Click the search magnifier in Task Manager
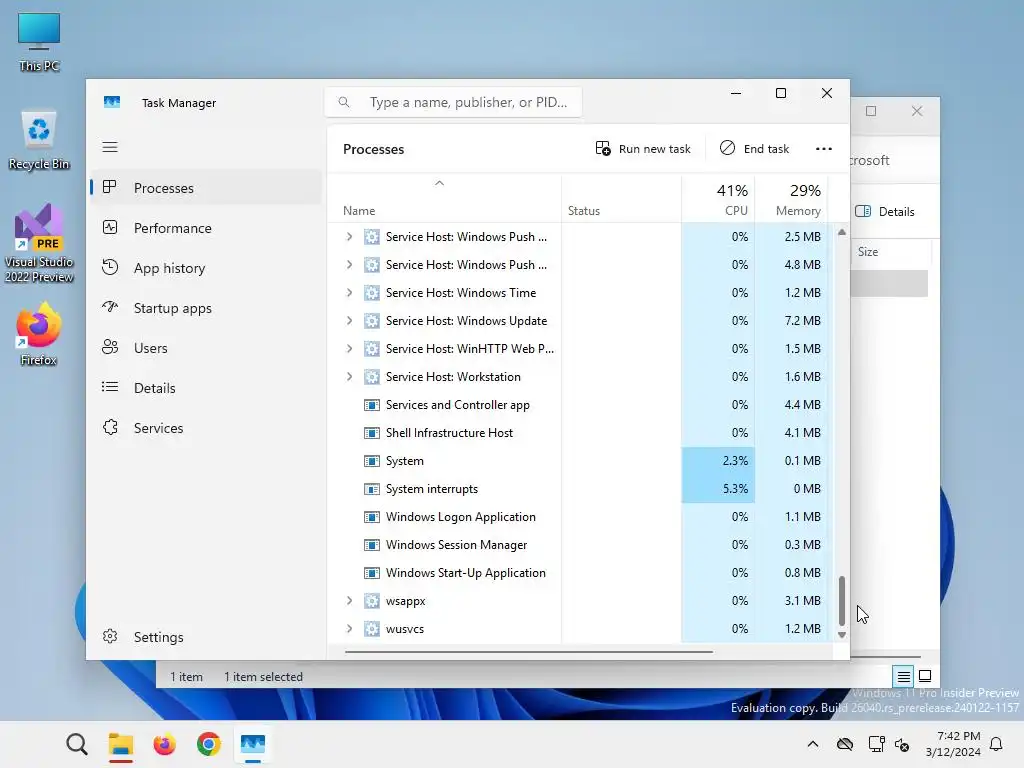The width and height of the screenshot is (1024, 768). click(344, 102)
